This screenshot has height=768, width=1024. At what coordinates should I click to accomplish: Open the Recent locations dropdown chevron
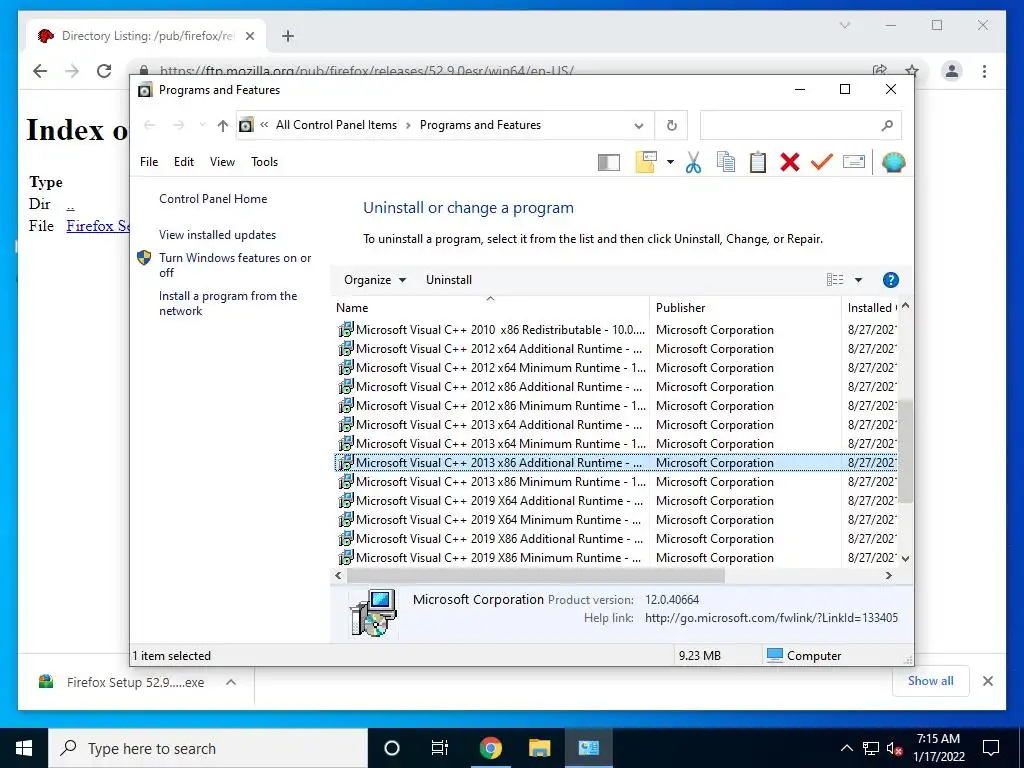(202, 125)
